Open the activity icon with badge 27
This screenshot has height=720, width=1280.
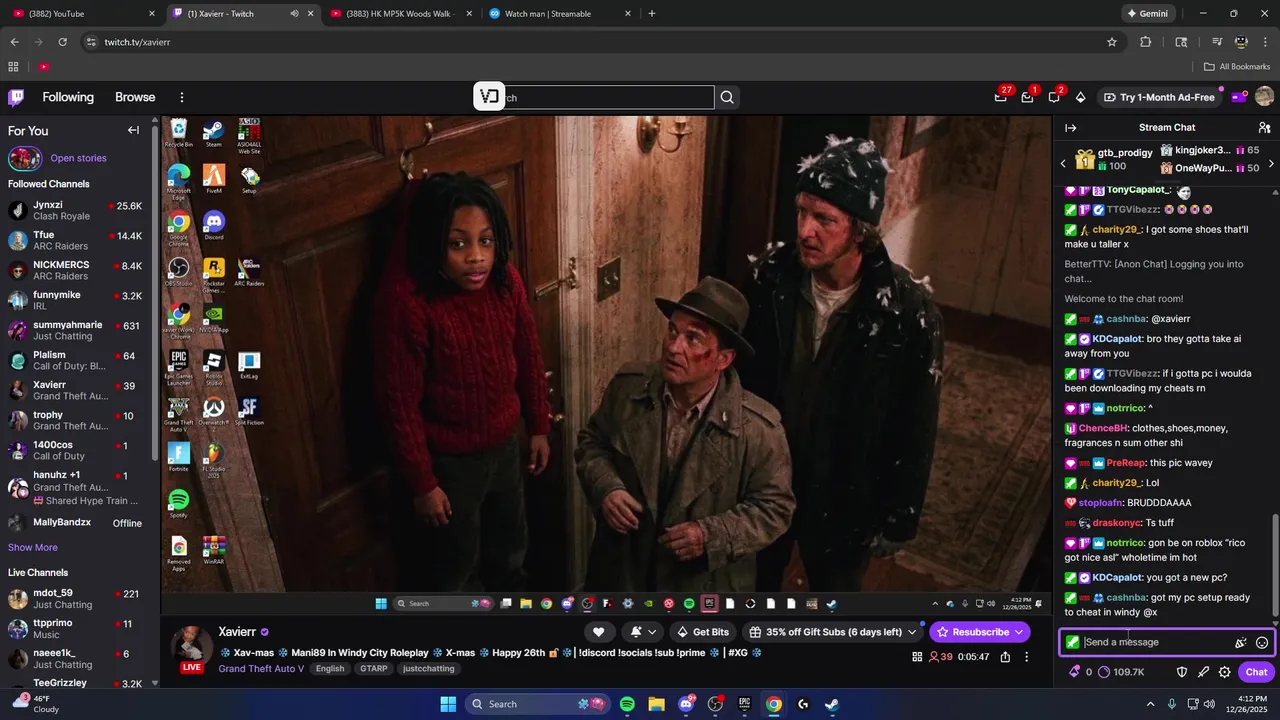1001,97
